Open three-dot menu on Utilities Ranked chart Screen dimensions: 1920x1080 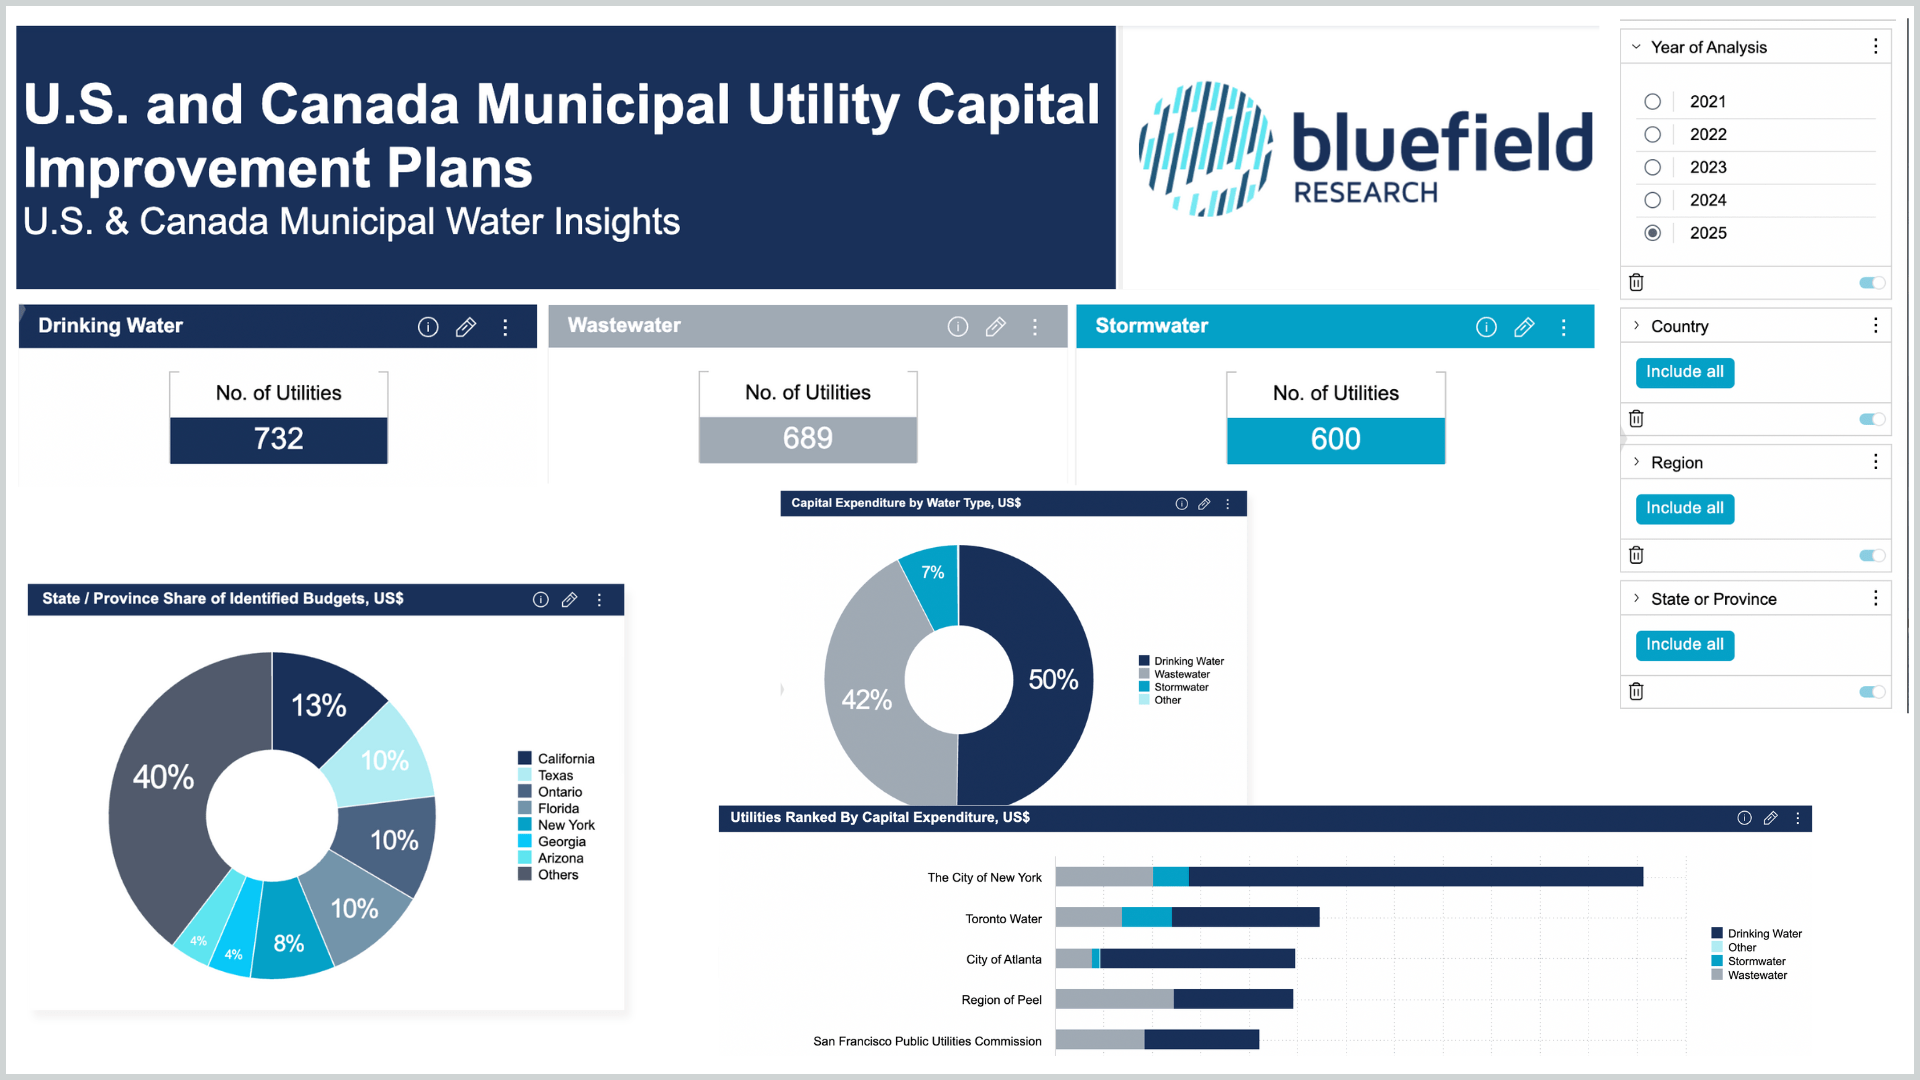(1797, 818)
